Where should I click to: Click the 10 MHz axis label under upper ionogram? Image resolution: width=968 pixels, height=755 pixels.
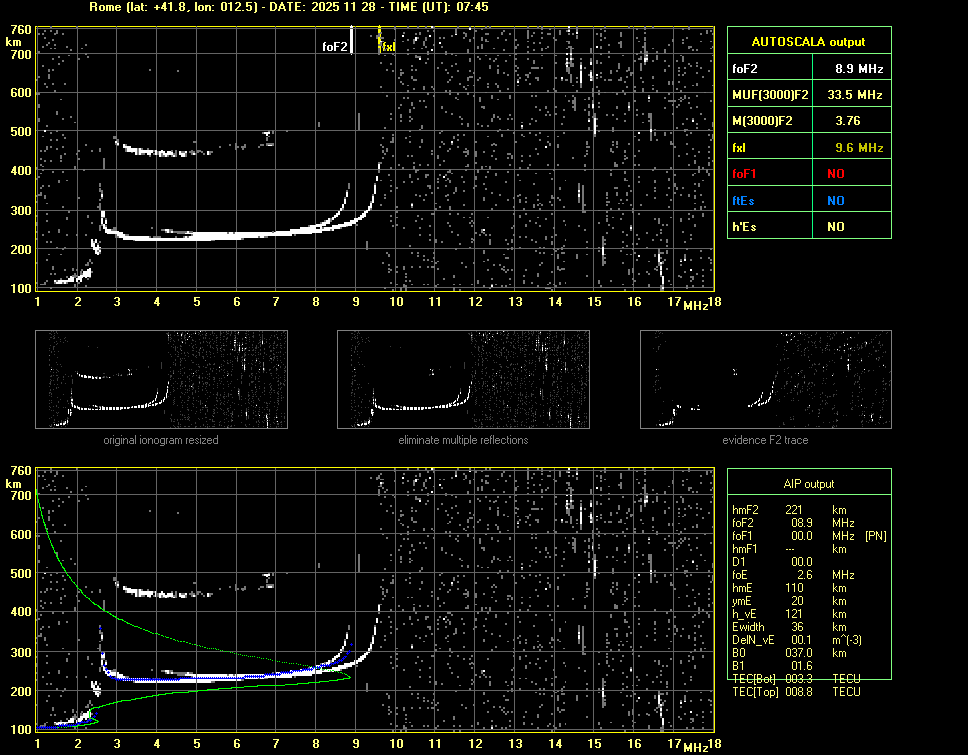pyautogui.click(x=396, y=302)
